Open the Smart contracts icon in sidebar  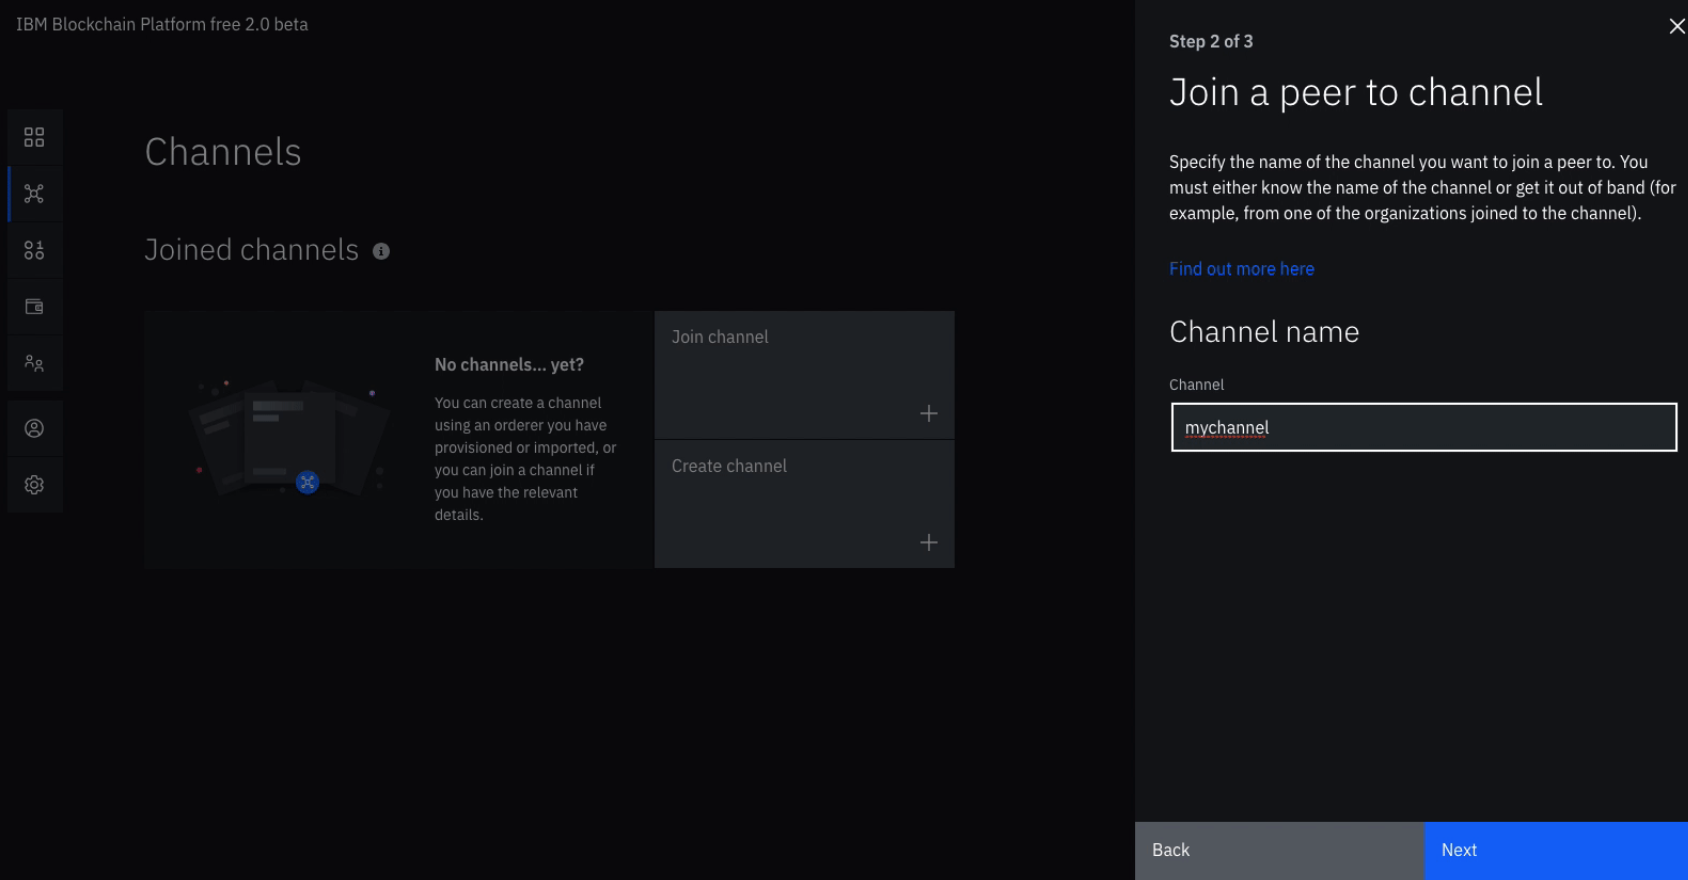click(34, 250)
